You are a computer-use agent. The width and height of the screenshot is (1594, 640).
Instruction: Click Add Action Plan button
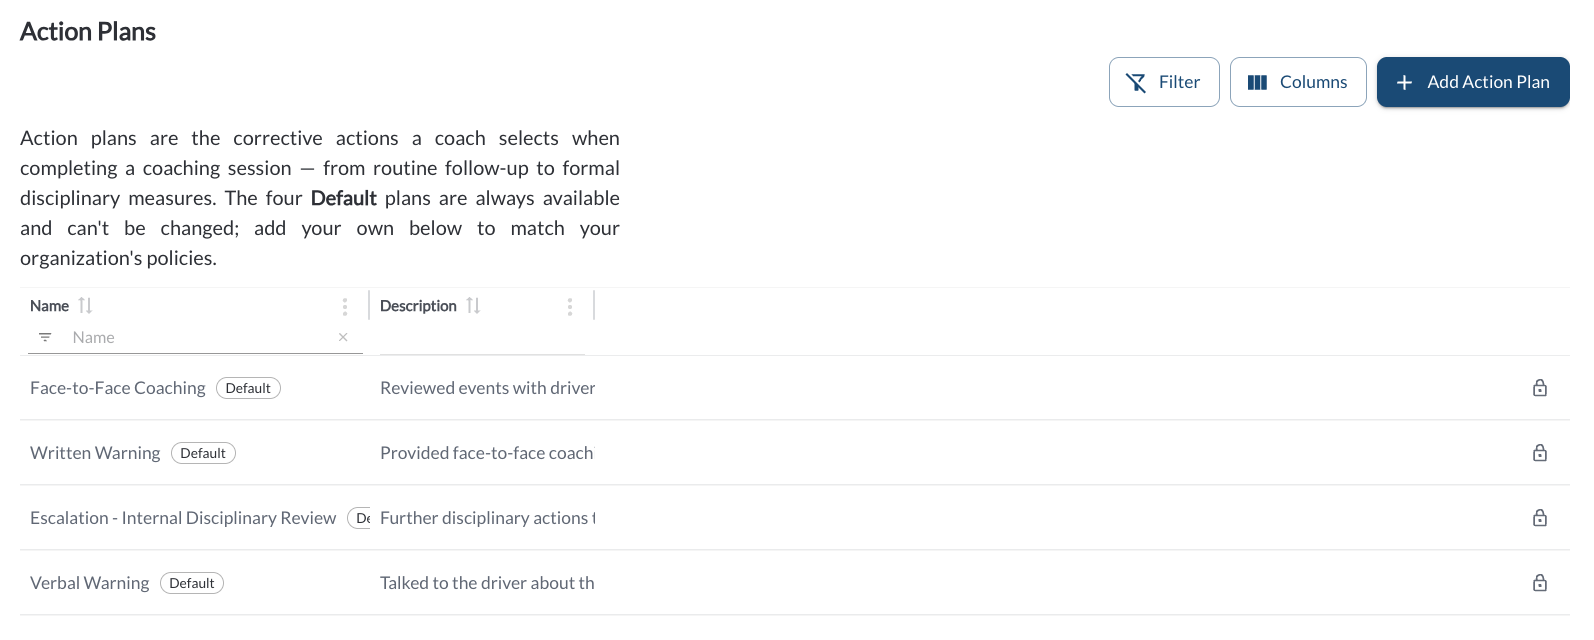pyautogui.click(x=1473, y=82)
